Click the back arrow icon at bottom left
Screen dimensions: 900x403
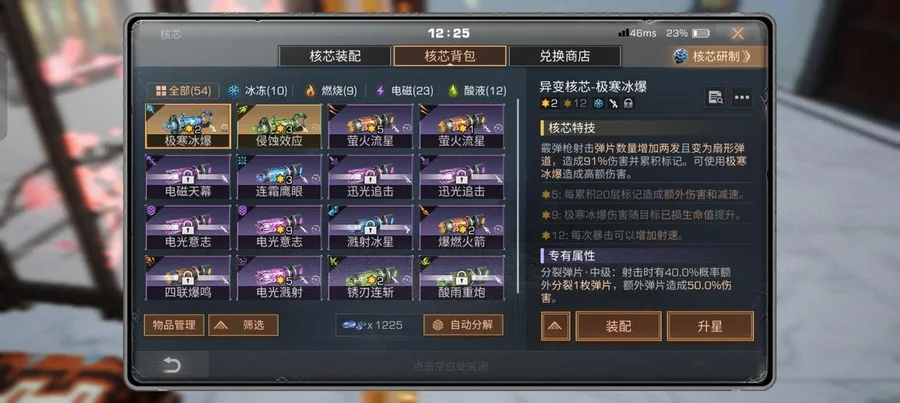pyautogui.click(x=172, y=365)
